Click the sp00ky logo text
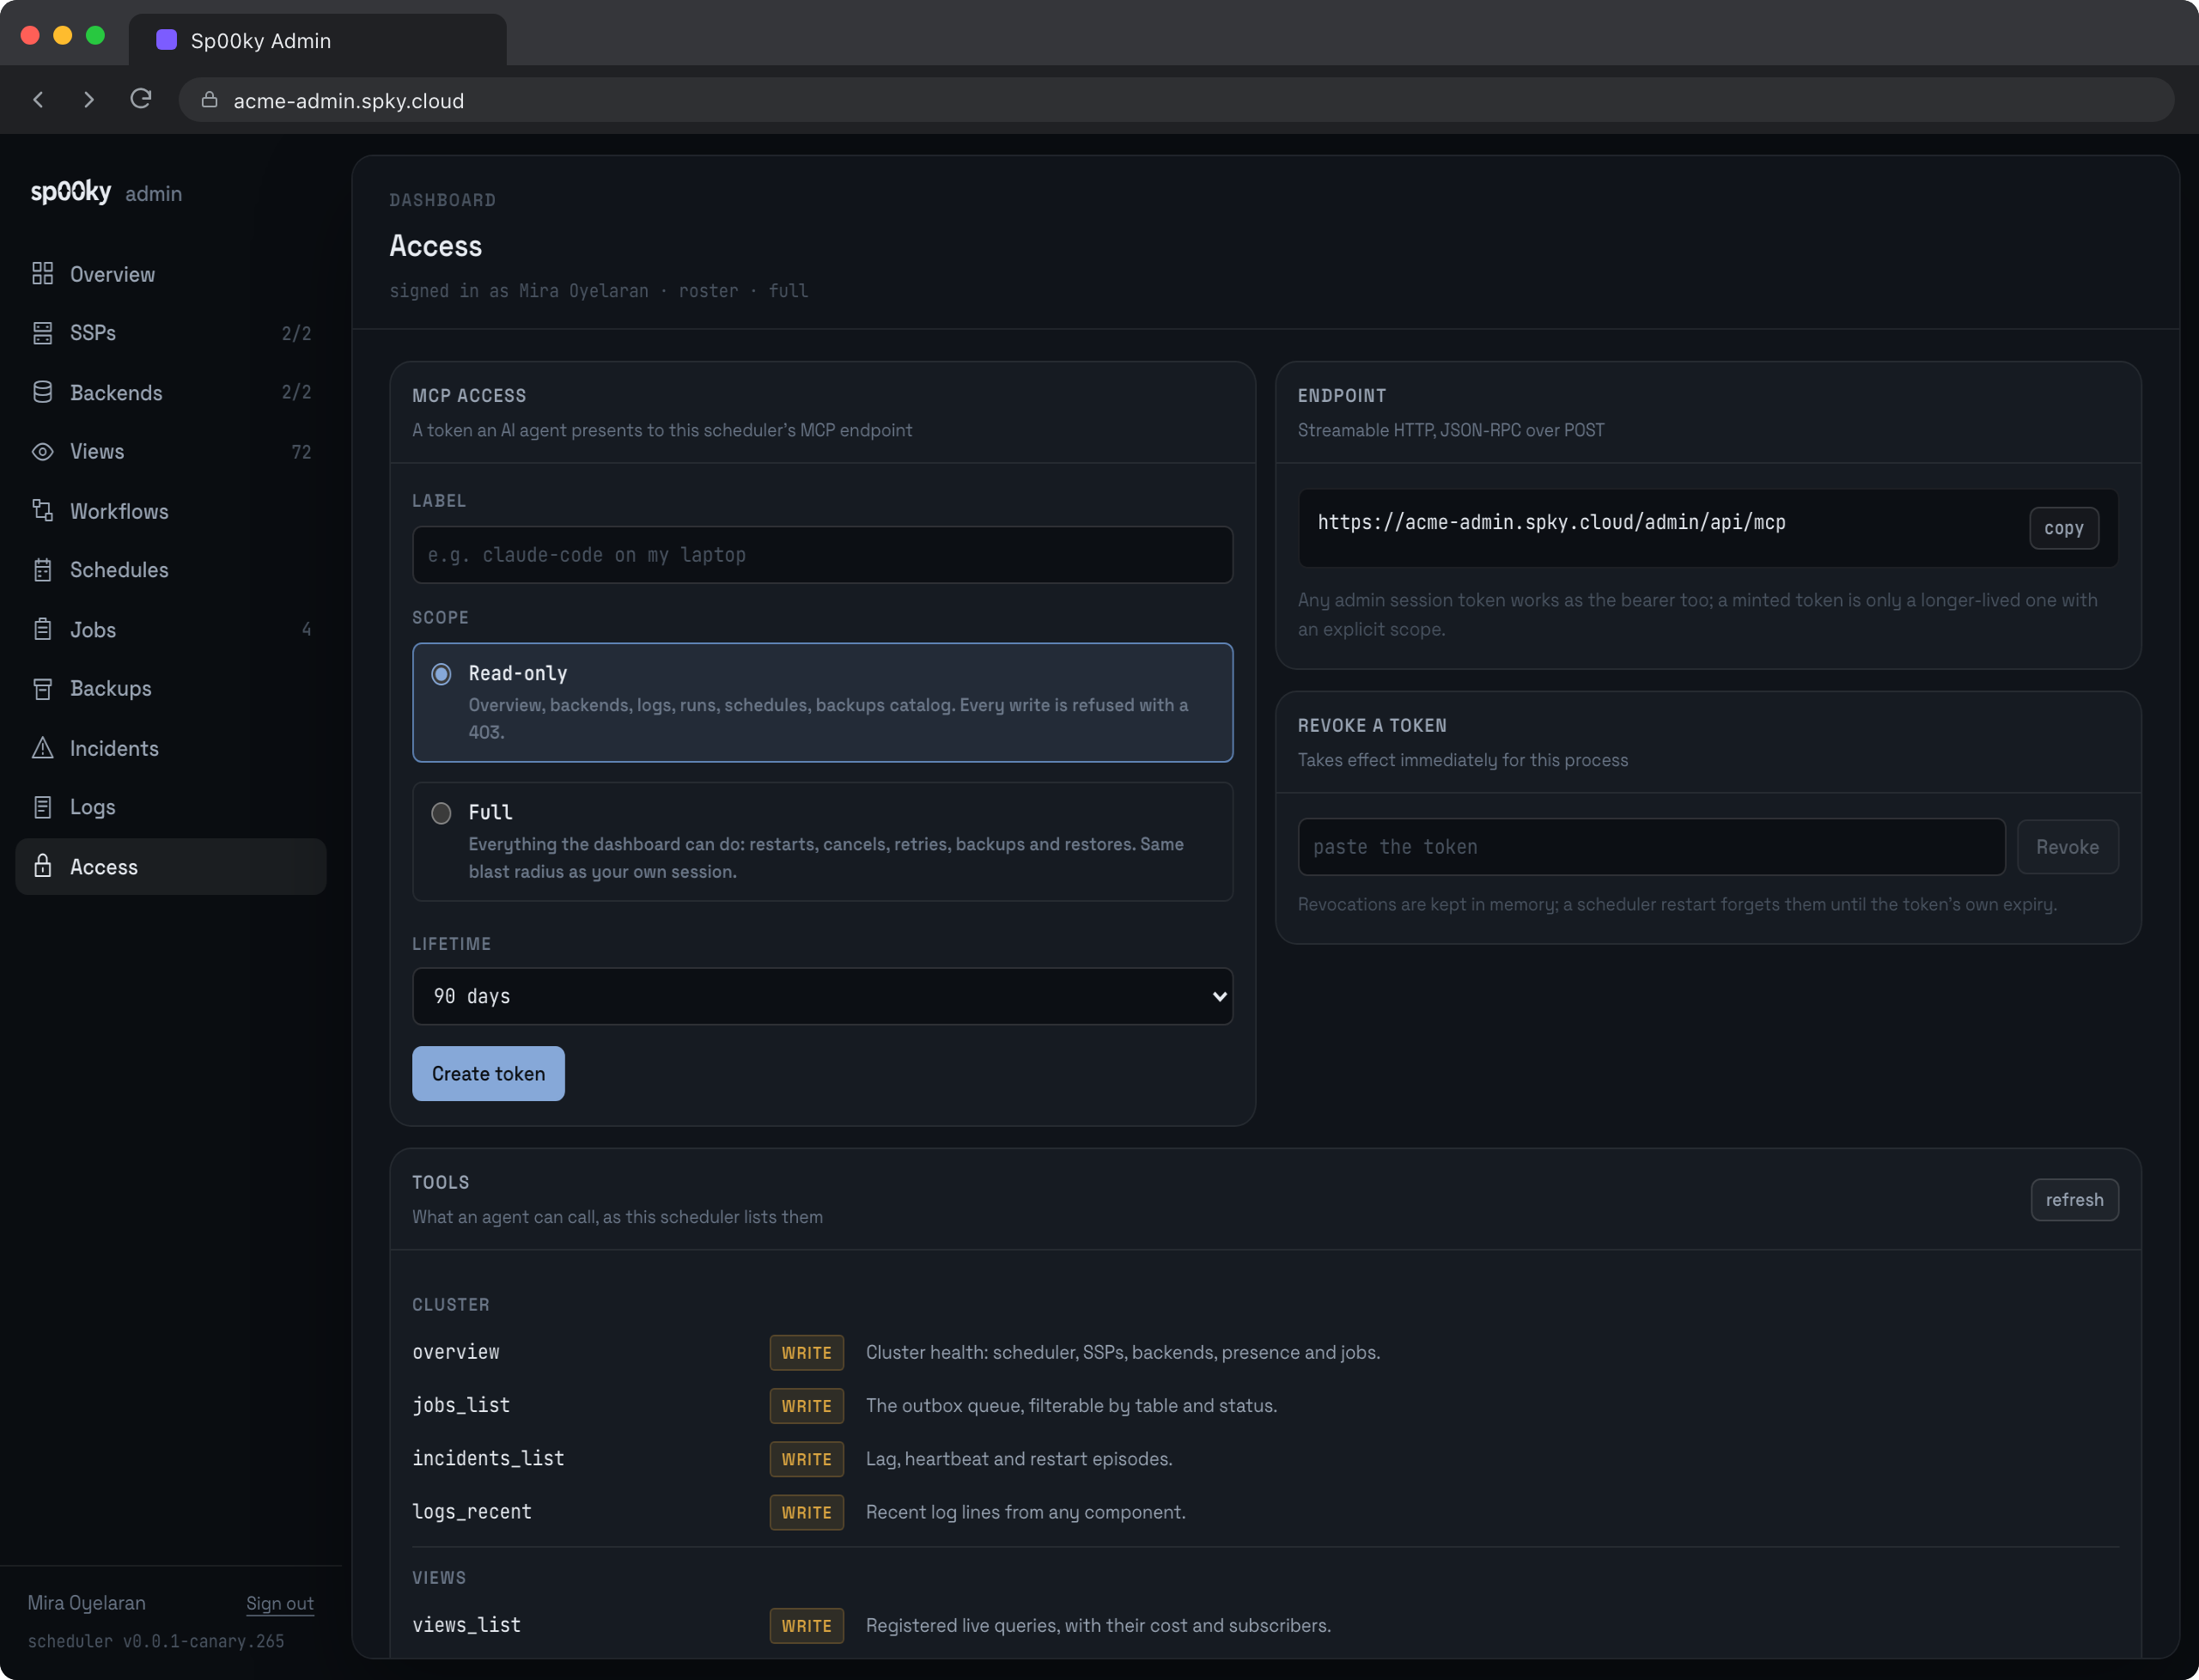This screenshot has height=1680, width=2199. [x=71, y=191]
